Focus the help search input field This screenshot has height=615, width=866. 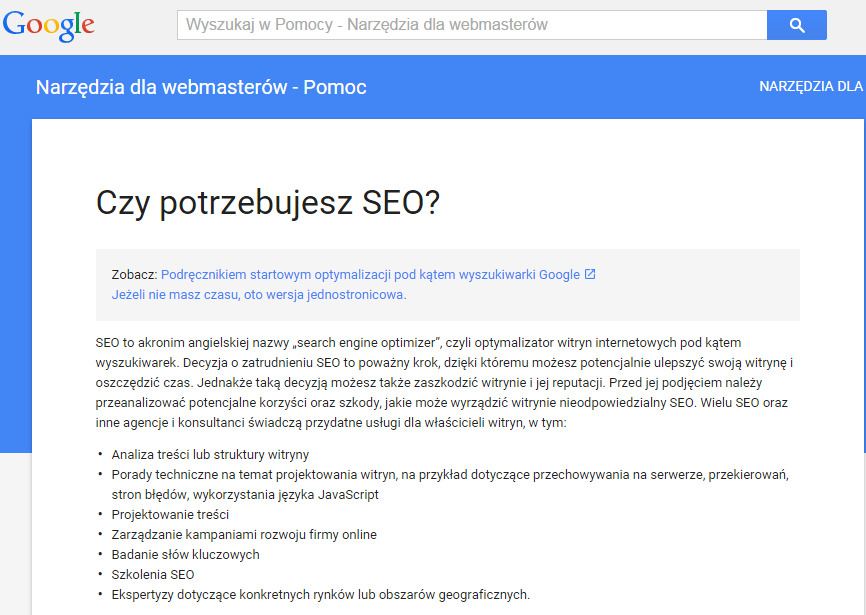(x=472, y=25)
